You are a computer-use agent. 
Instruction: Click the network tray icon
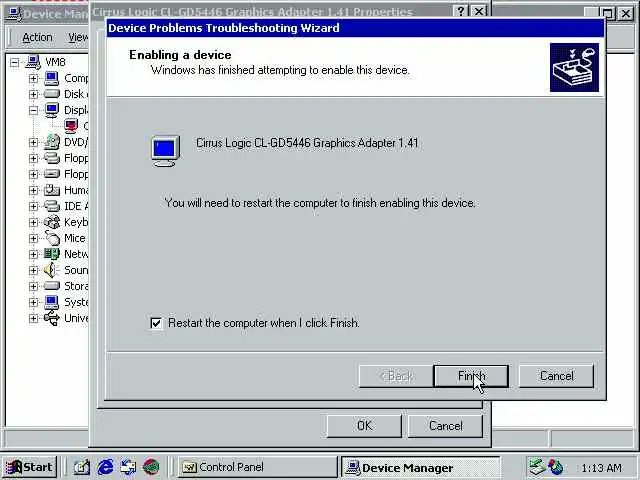pos(537,467)
